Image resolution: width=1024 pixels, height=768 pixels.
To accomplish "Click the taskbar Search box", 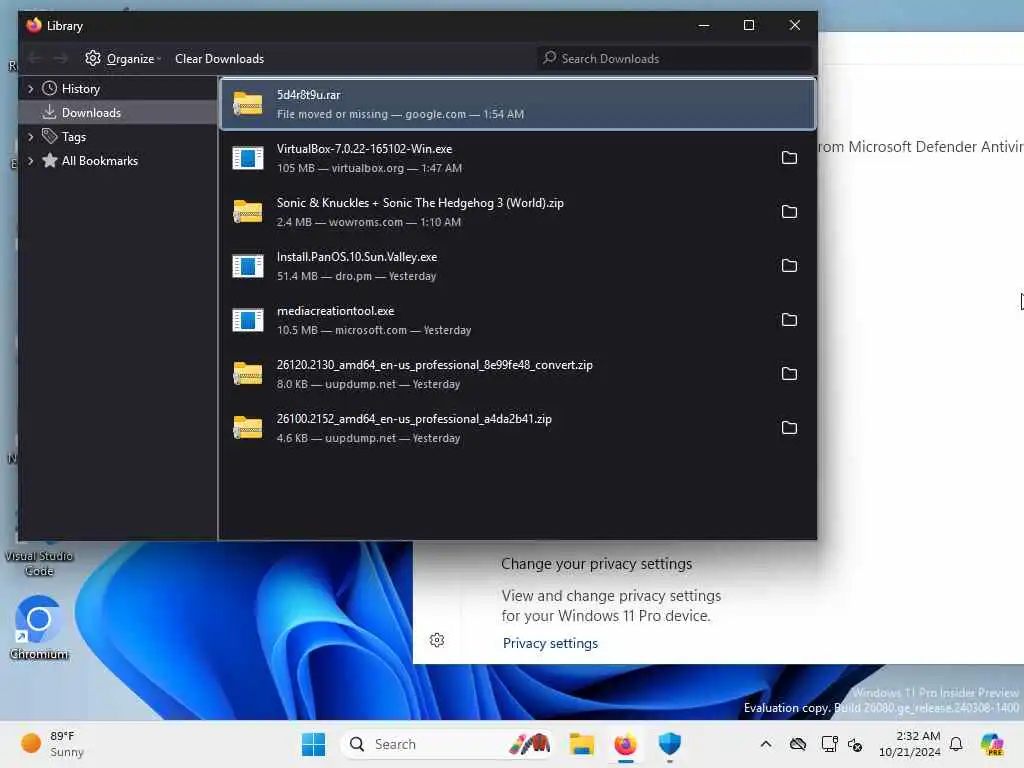I will click(x=447, y=744).
